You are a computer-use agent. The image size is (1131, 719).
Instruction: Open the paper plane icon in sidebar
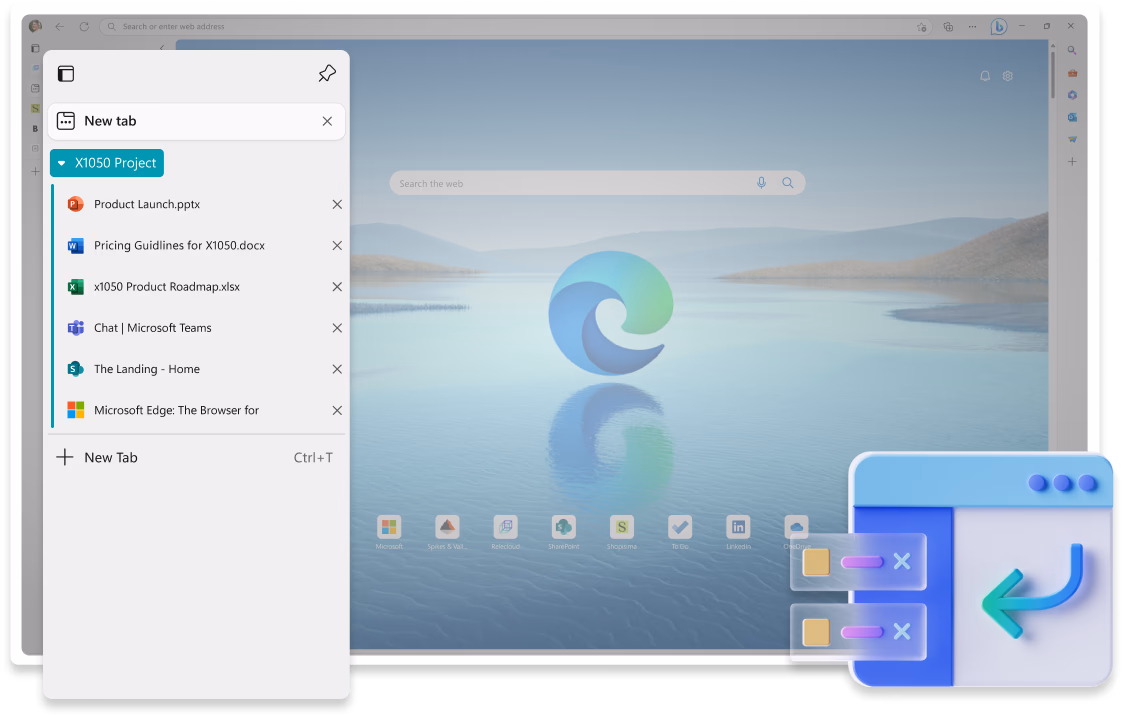tap(1073, 139)
